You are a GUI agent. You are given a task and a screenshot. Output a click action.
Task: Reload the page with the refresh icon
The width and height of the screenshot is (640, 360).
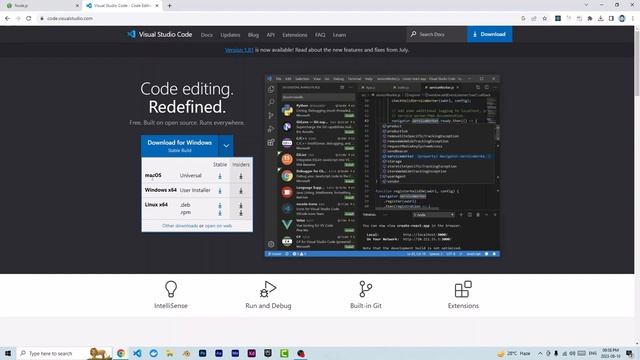tap(29, 18)
